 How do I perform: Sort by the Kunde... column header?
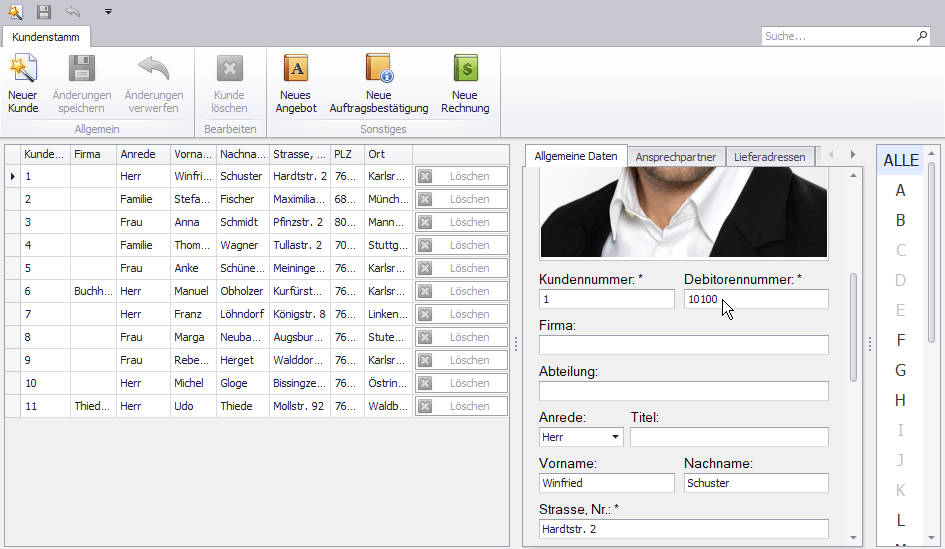tap(45, 154)
